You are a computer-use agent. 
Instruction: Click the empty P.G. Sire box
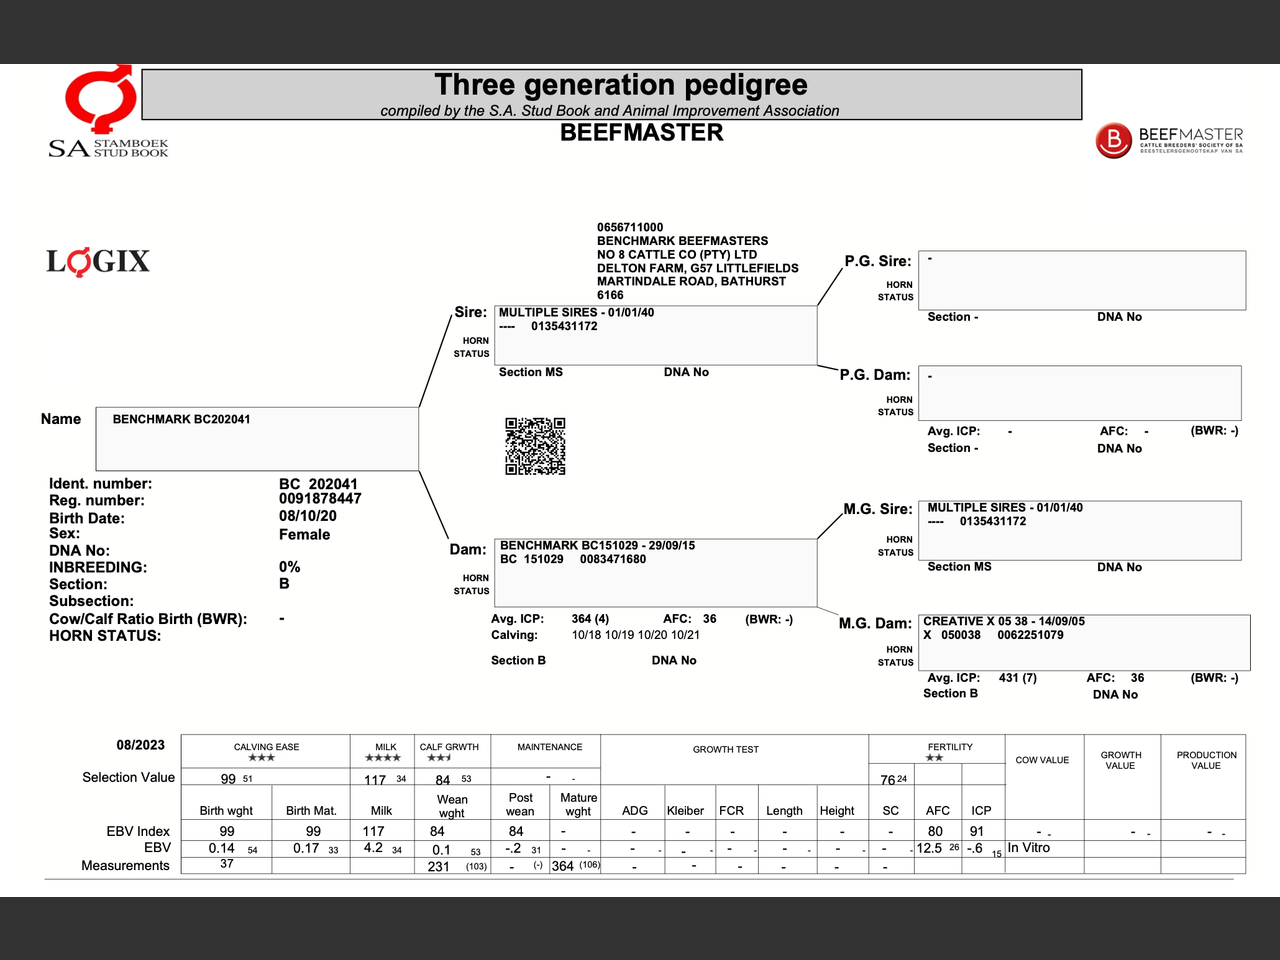point(1082,280)
